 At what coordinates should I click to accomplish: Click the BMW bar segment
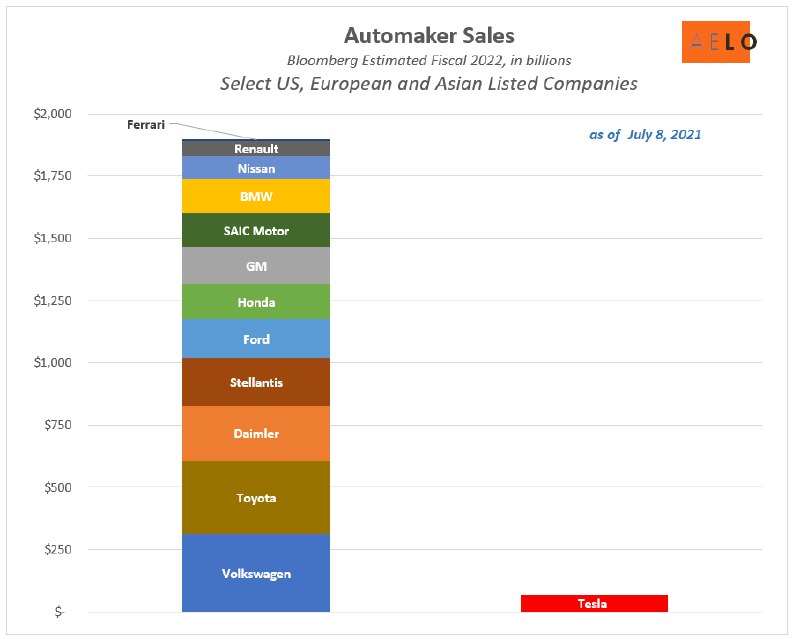point(256,196)
